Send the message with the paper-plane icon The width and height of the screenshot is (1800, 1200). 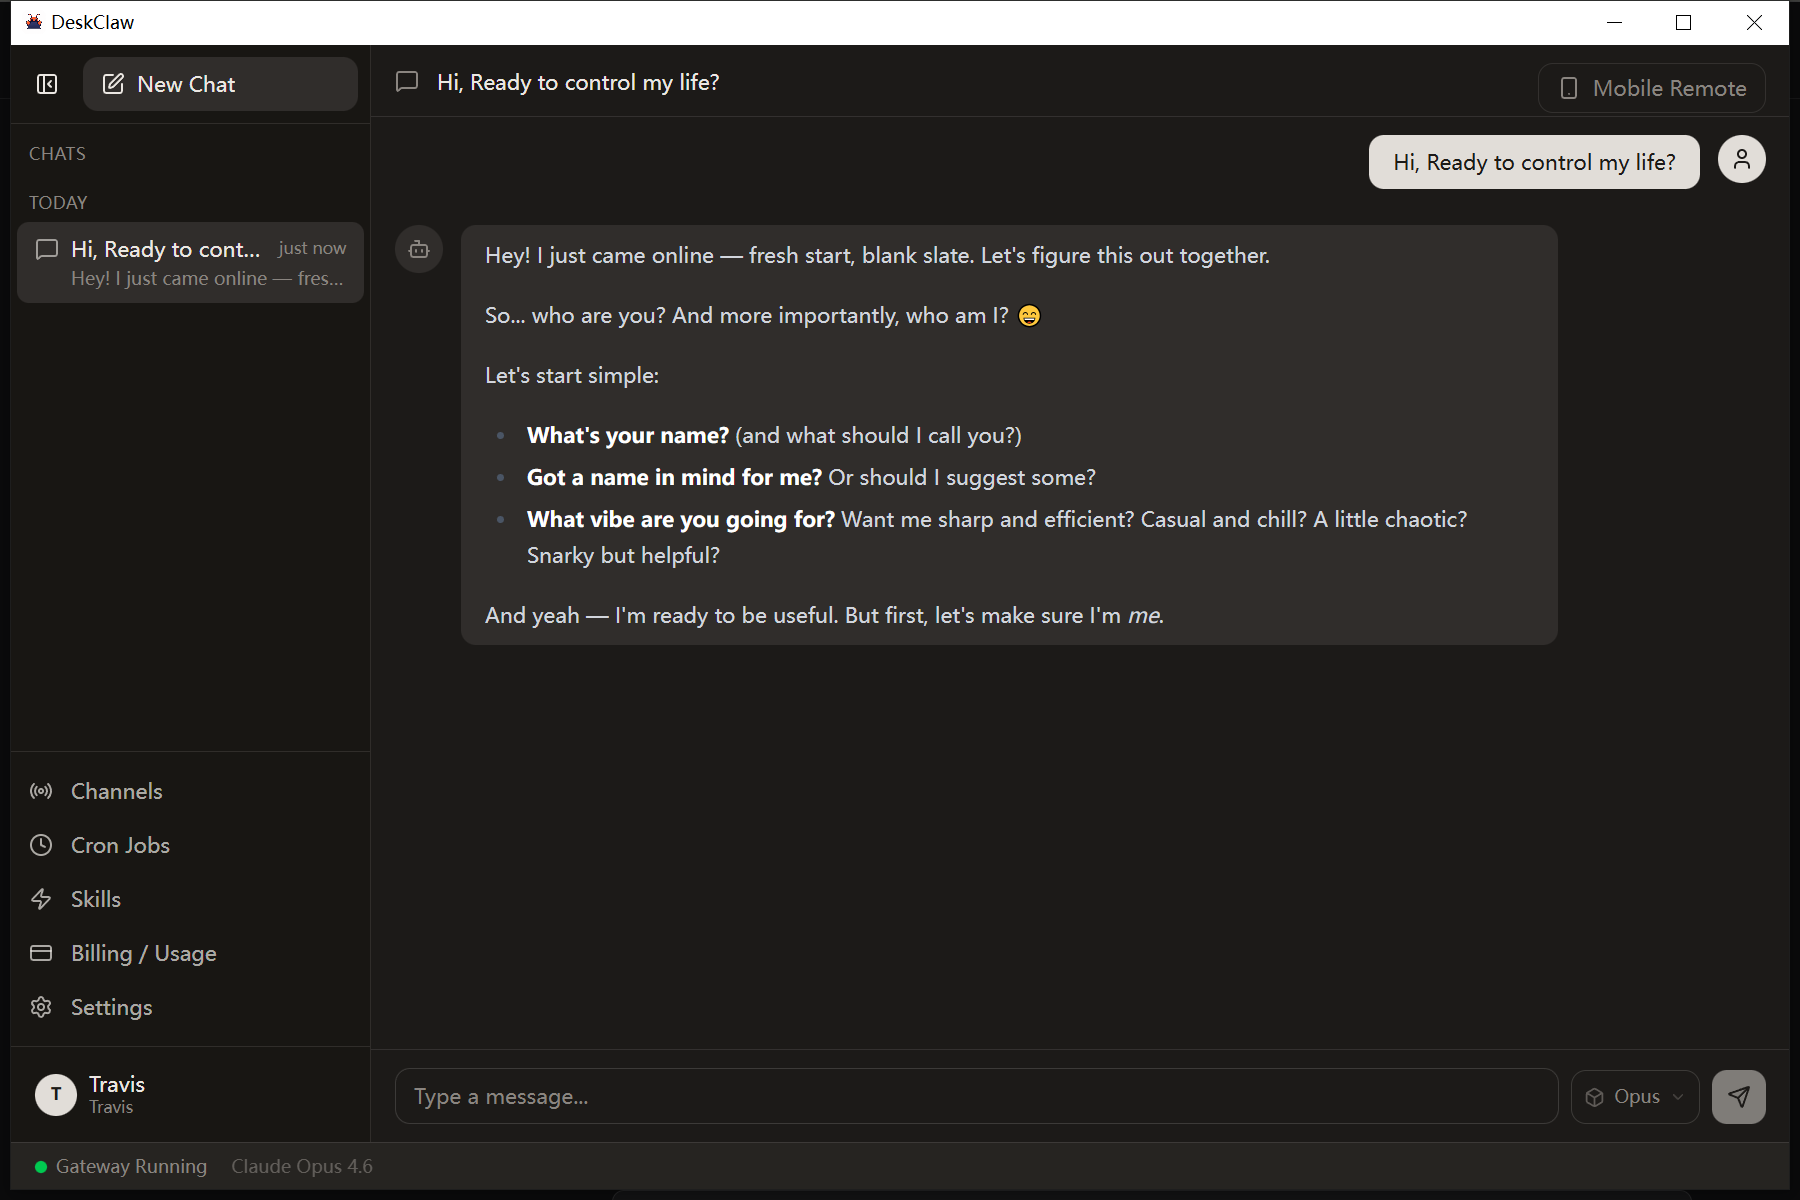pos(1739,1096)
